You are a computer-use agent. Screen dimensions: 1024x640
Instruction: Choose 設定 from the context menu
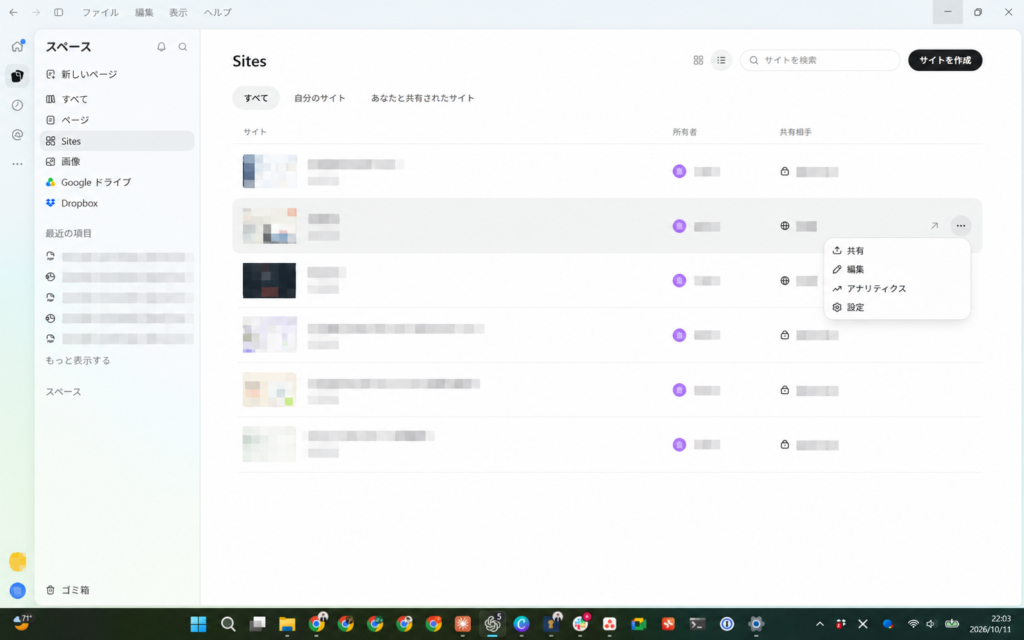(897, 307)
